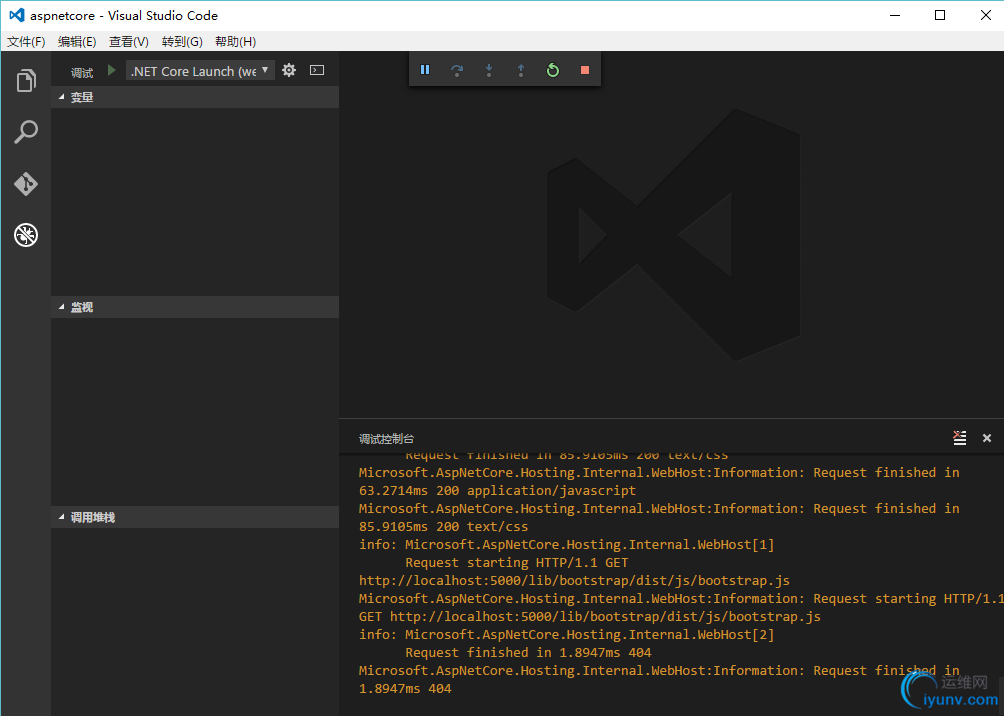Click the 'Request finished in 1.8947ms 404' line
Viewport: 1004px width, 716px height.
point(528,653)
